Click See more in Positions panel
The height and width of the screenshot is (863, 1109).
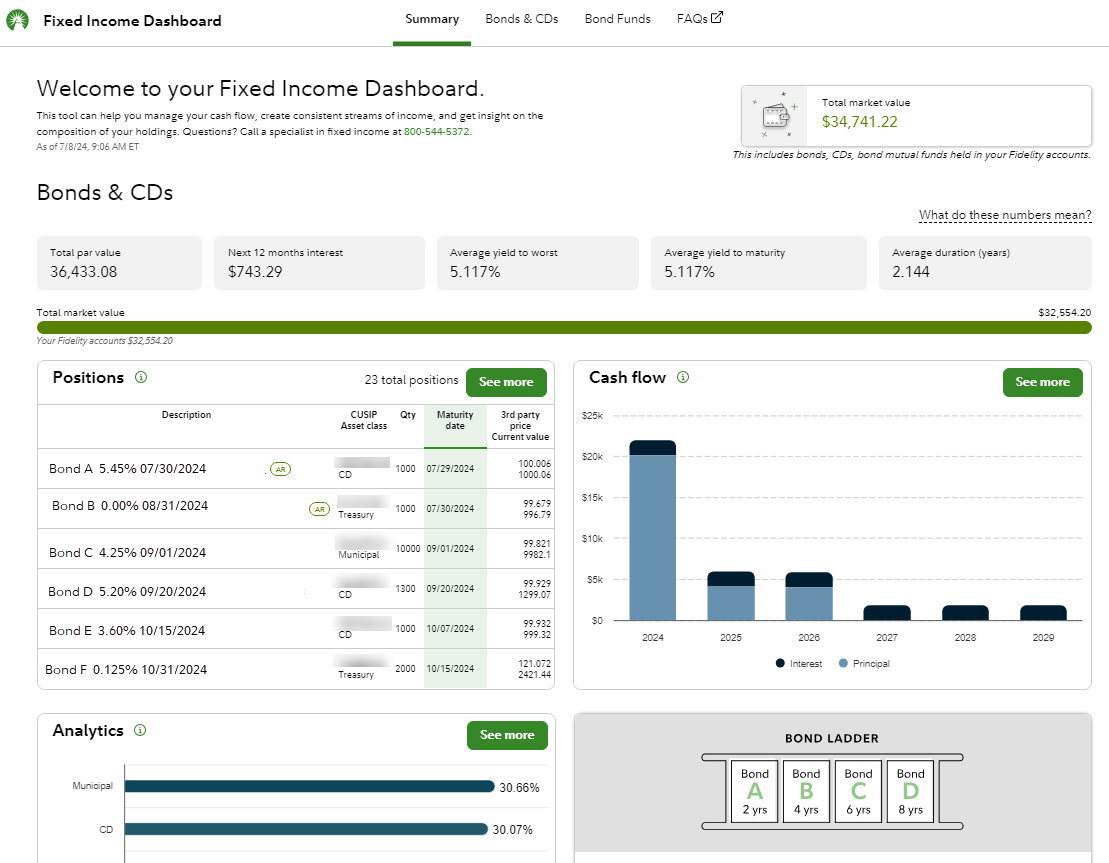pos(506,382)
